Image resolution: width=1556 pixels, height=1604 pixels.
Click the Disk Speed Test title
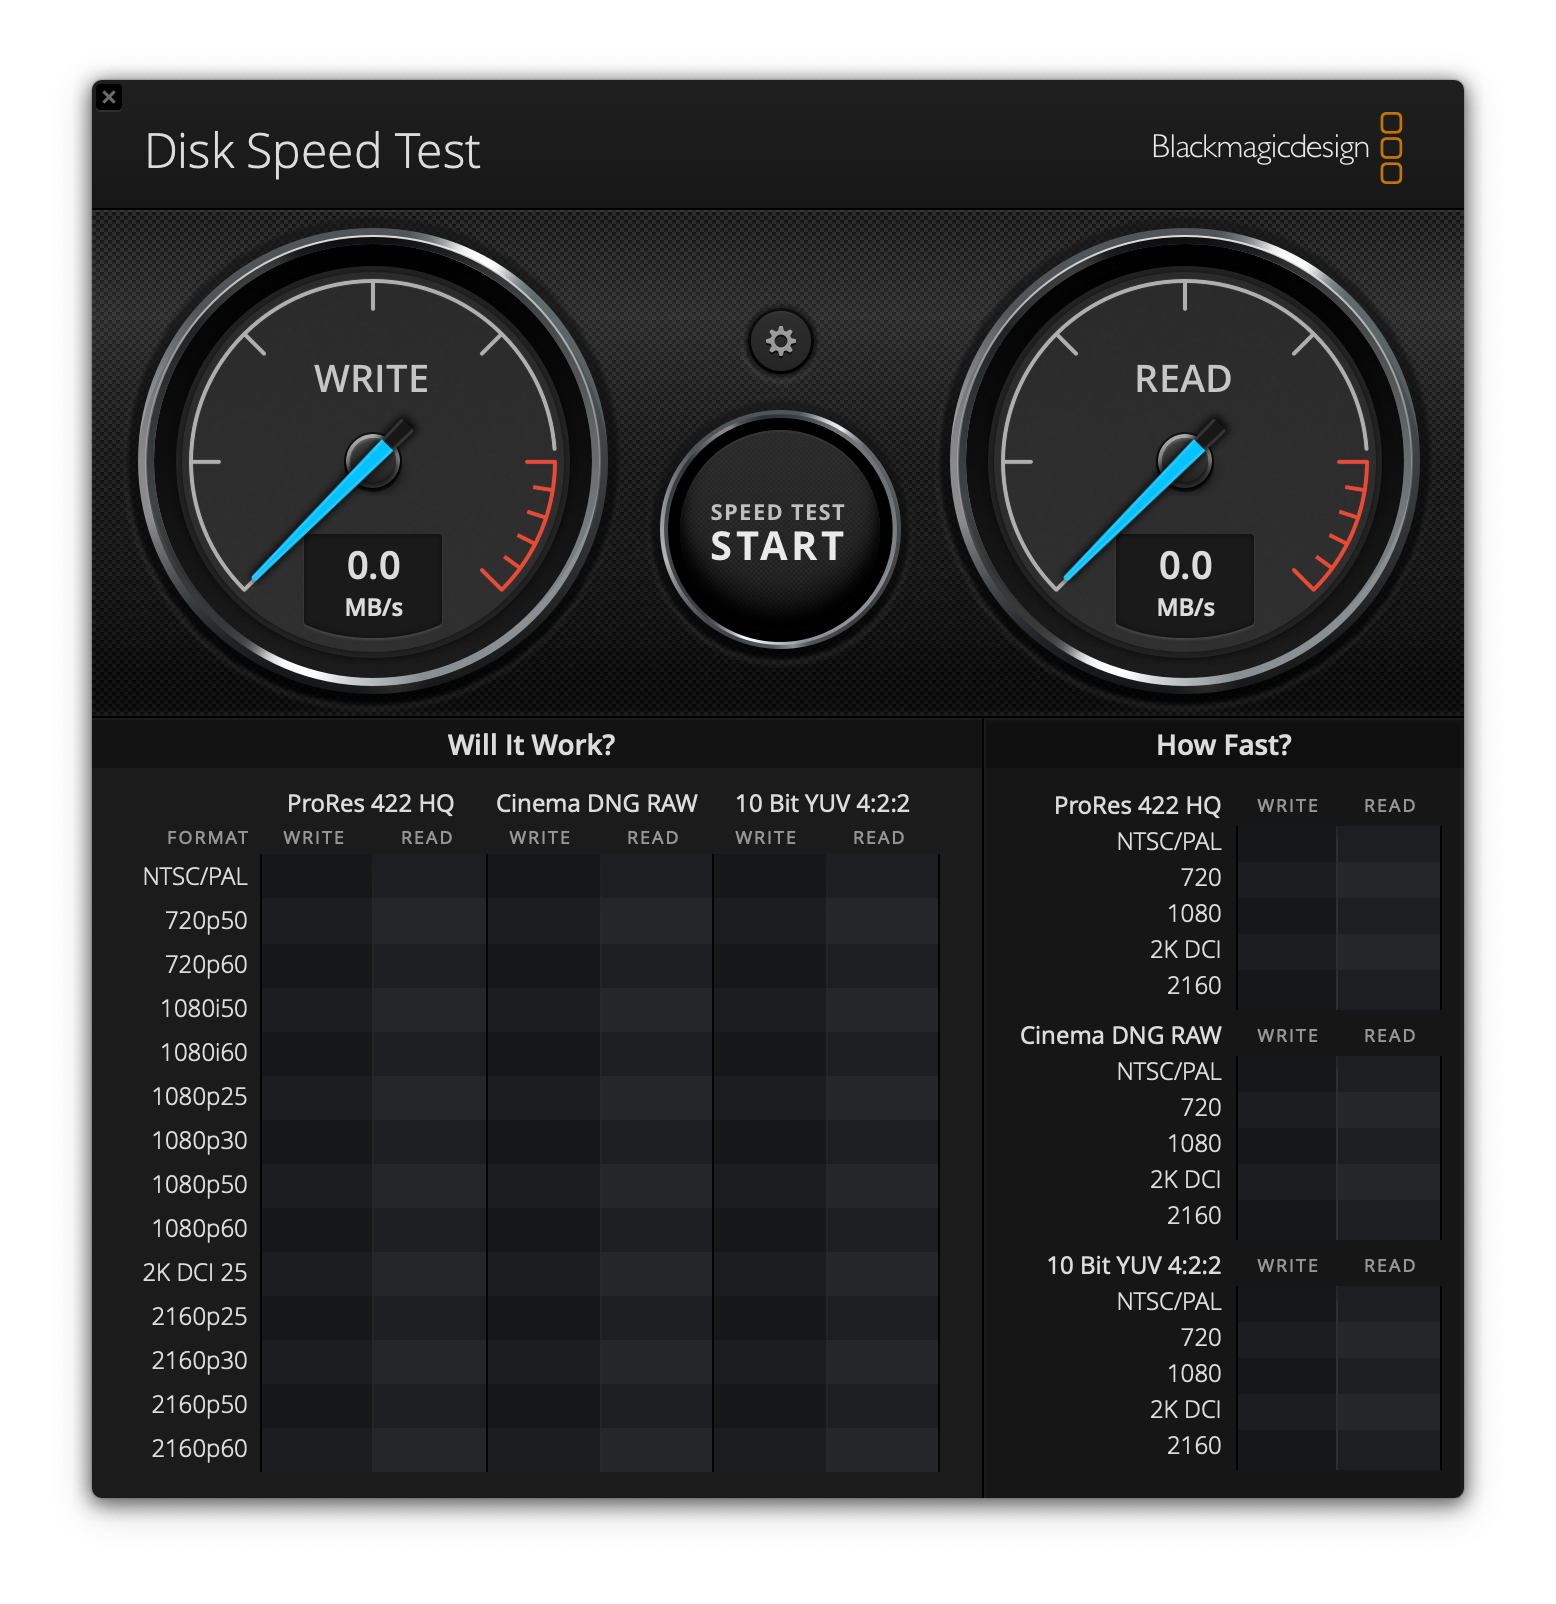point(312,152)
